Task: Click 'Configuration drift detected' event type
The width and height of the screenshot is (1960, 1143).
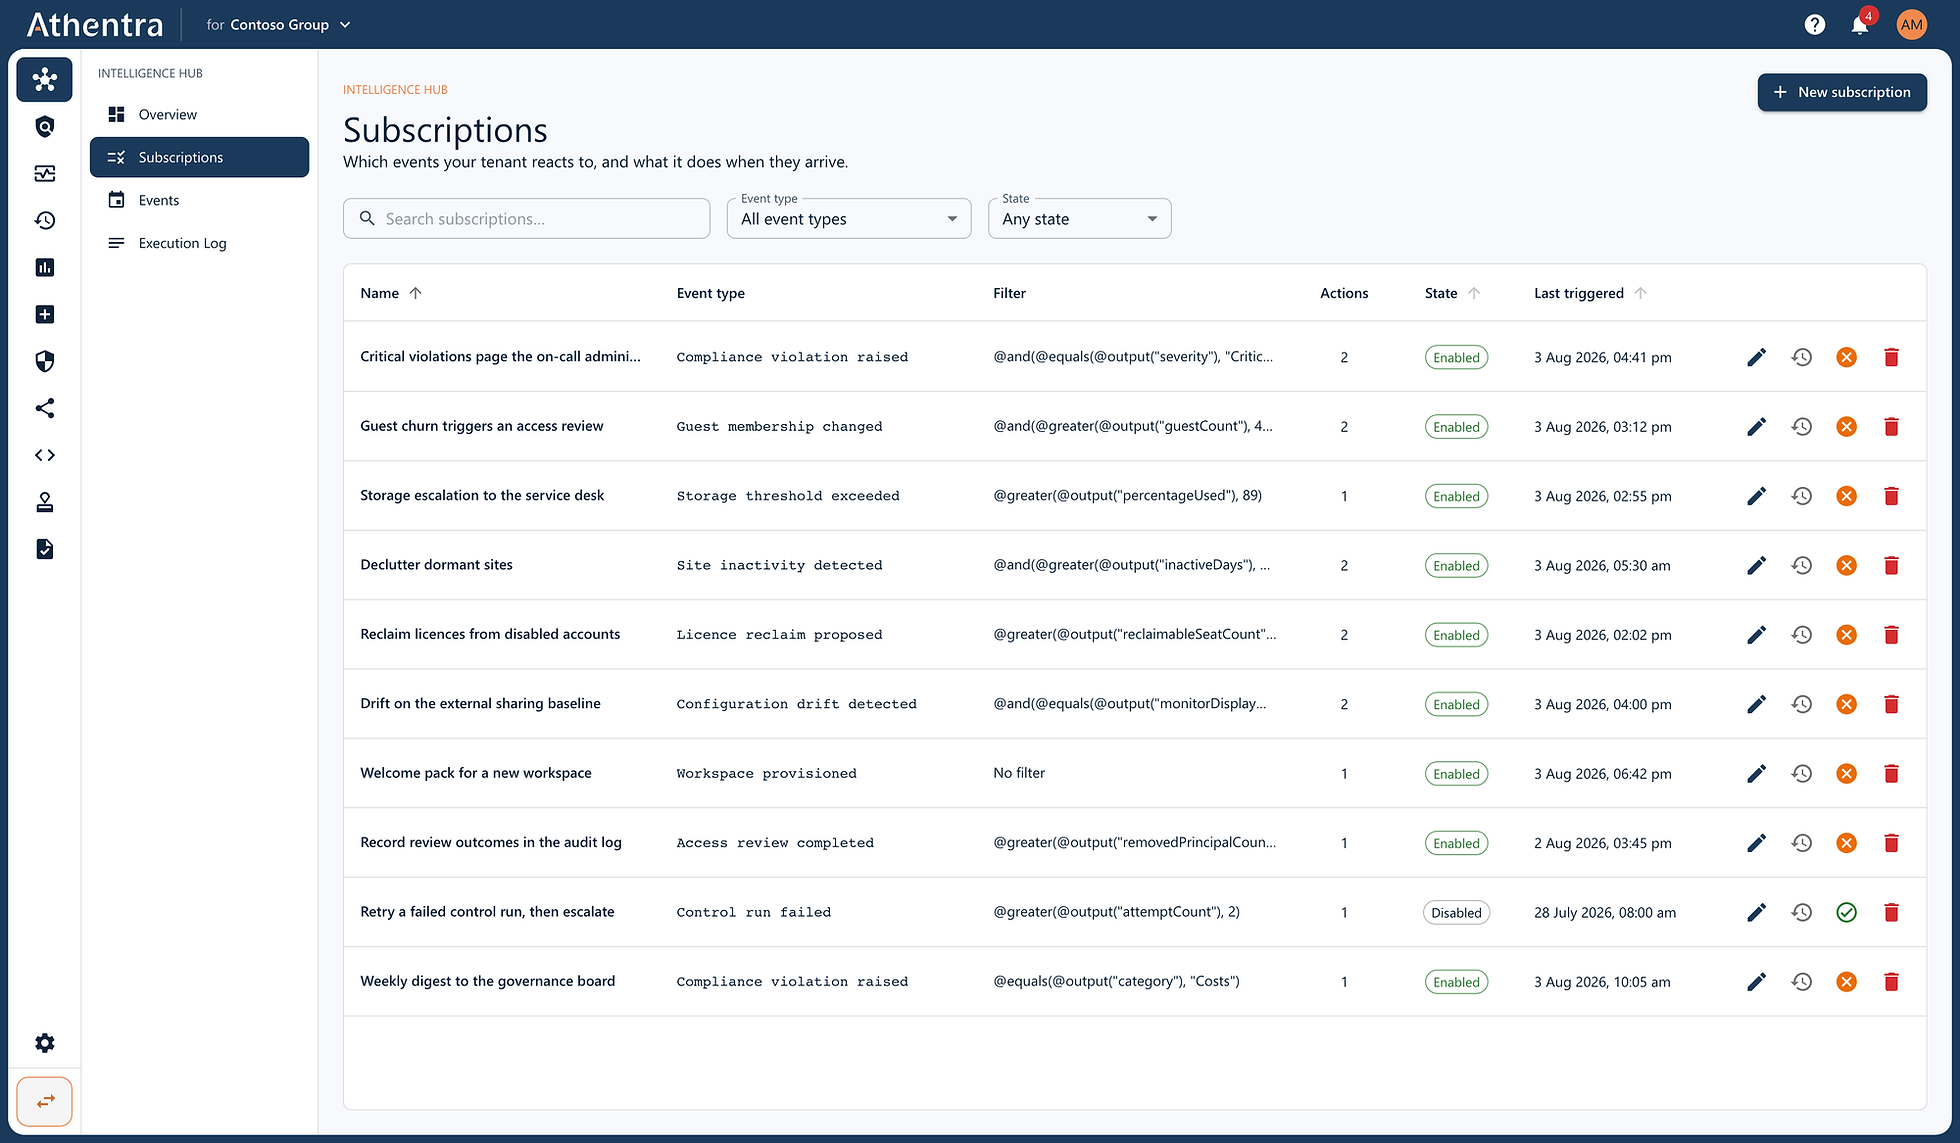Action: tap(796, 704)
